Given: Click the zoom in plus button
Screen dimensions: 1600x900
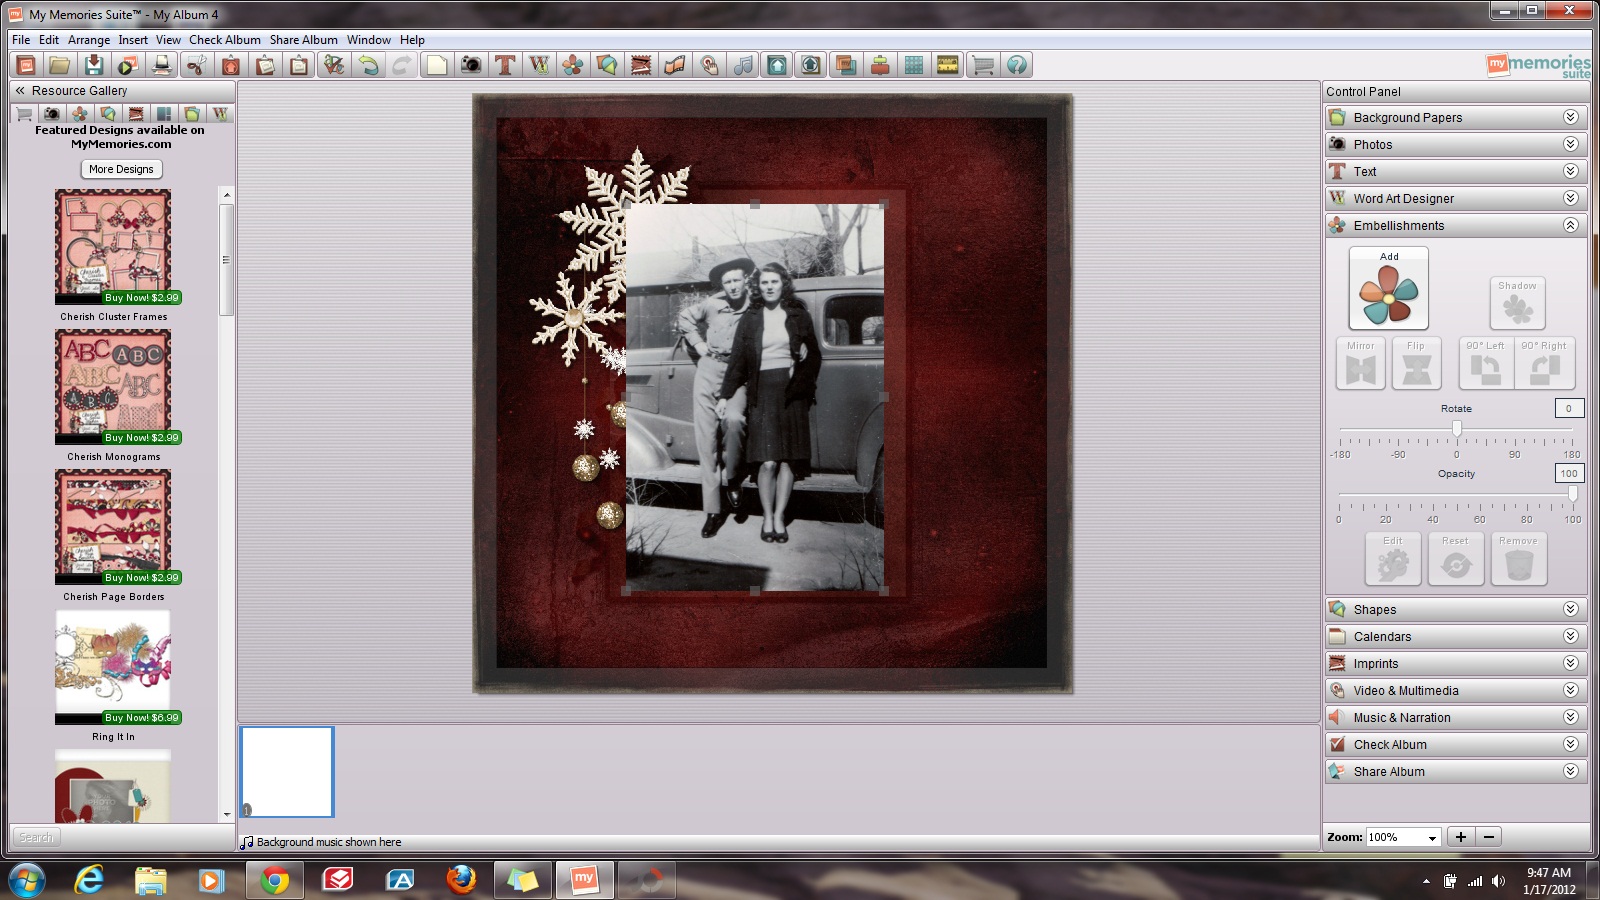Looking at the screenshot, I should 1461,837.
